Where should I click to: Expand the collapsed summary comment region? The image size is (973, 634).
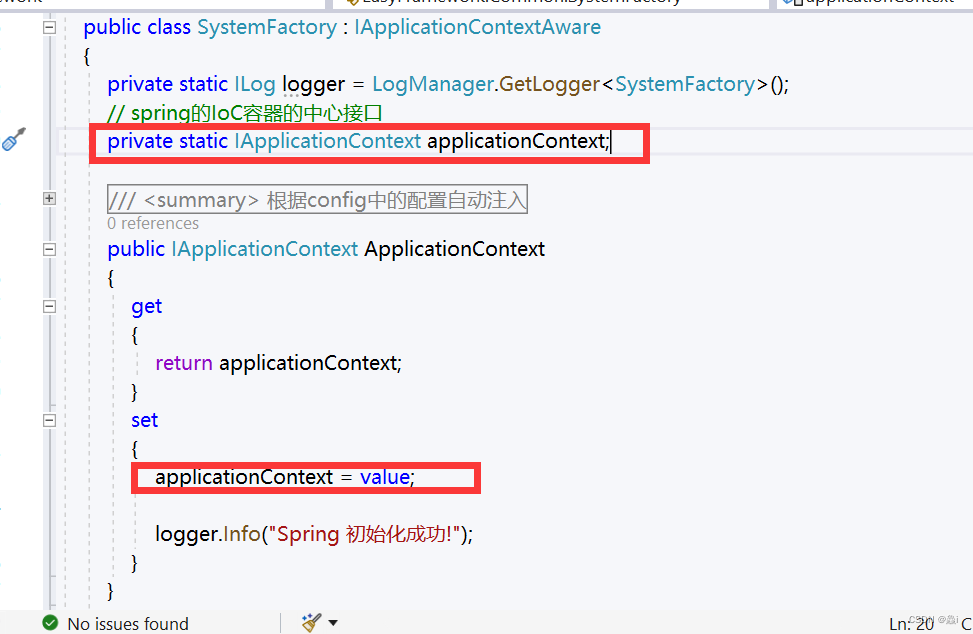[49, 199]
